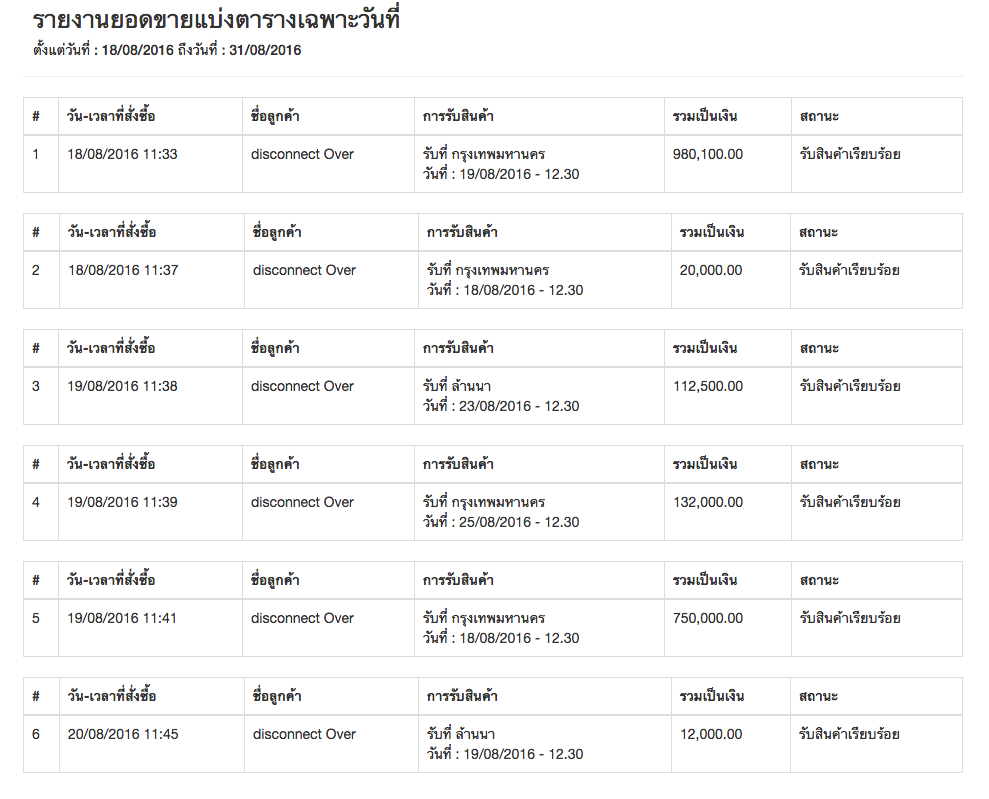Select the 980,100.00 total amount cell
989x799 pixels.
click(708, 154)
